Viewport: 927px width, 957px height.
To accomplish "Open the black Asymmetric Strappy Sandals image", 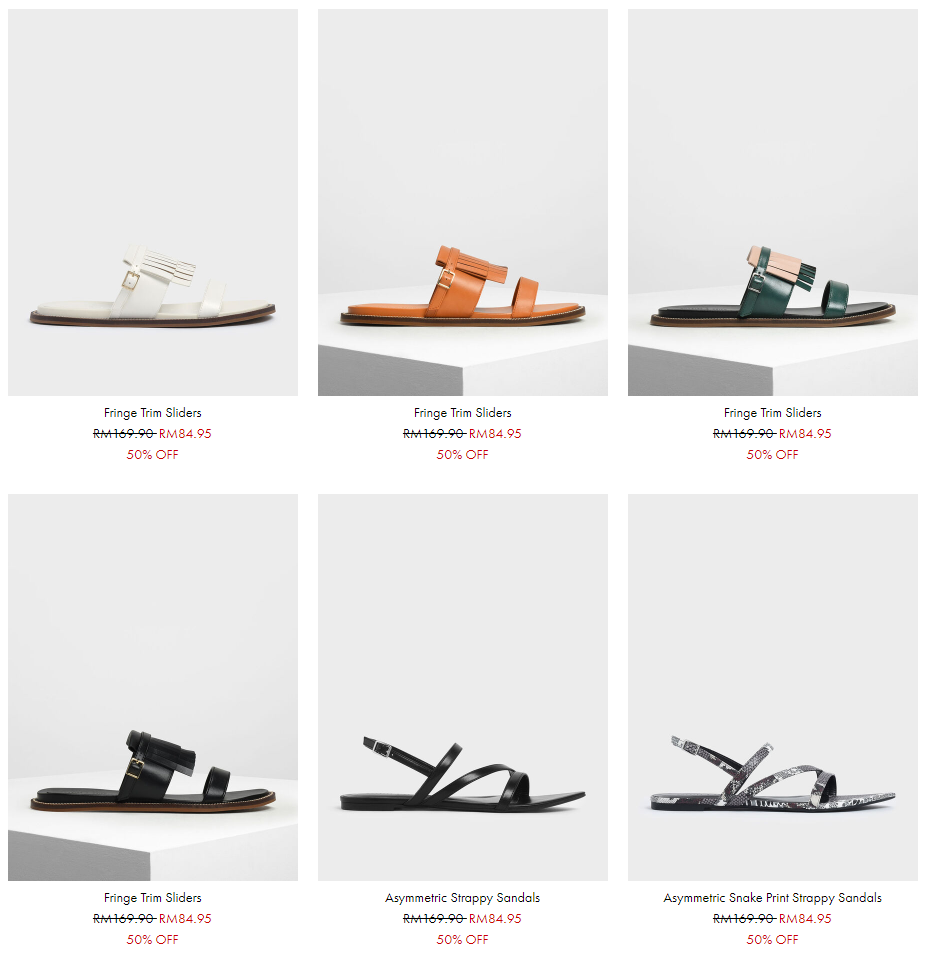I will coord(463,687).
